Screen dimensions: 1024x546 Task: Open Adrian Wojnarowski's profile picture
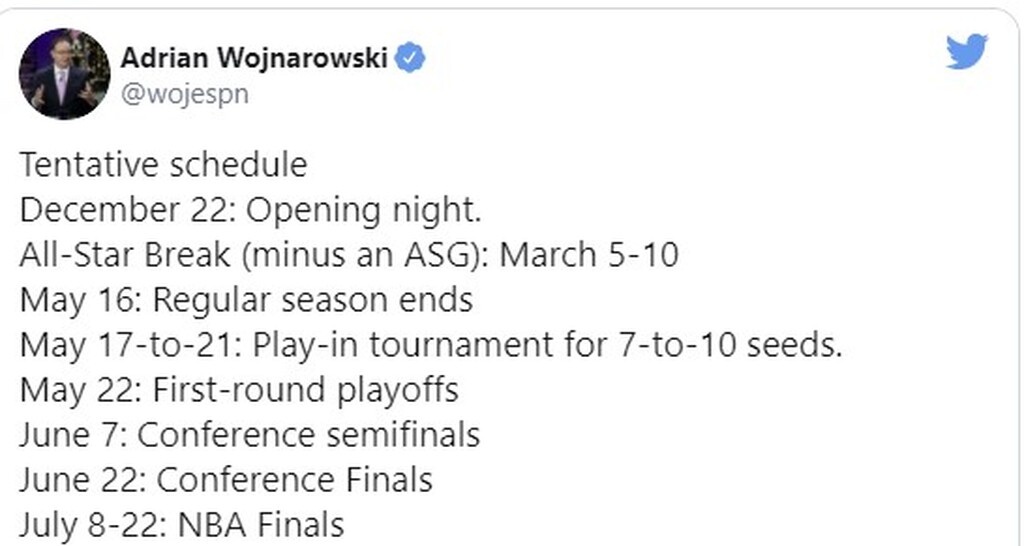64,74
